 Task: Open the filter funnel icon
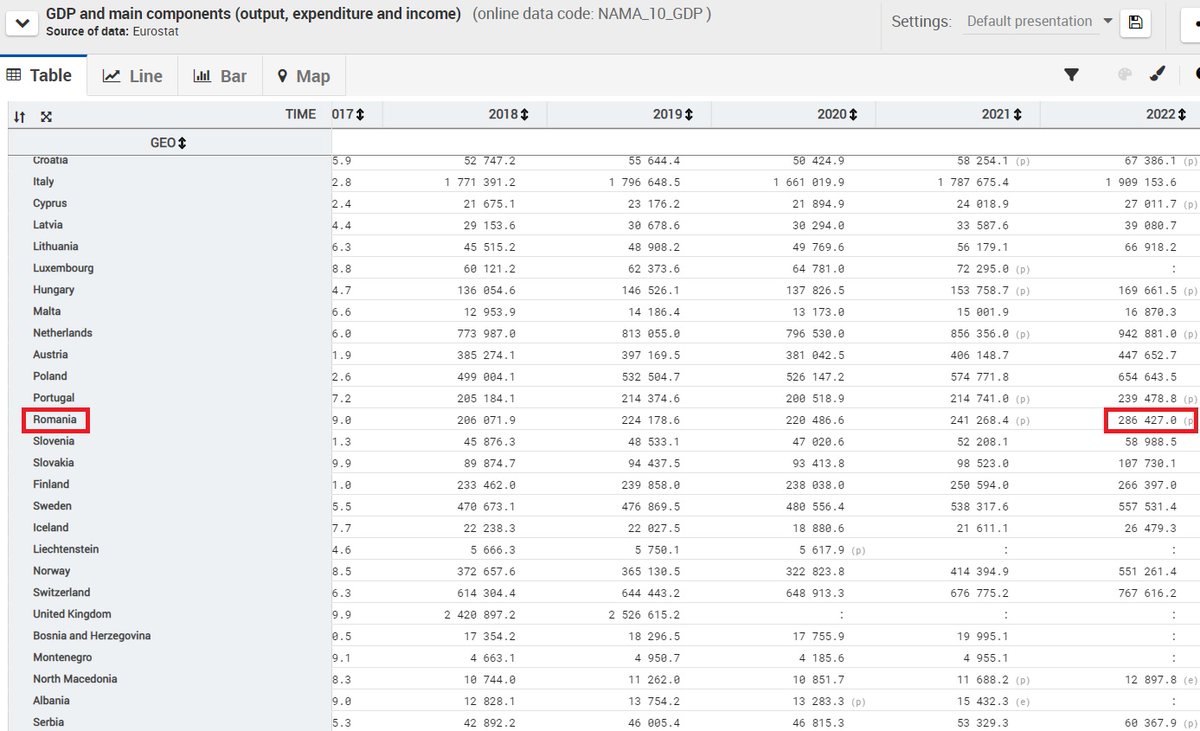coord(1071,74)
